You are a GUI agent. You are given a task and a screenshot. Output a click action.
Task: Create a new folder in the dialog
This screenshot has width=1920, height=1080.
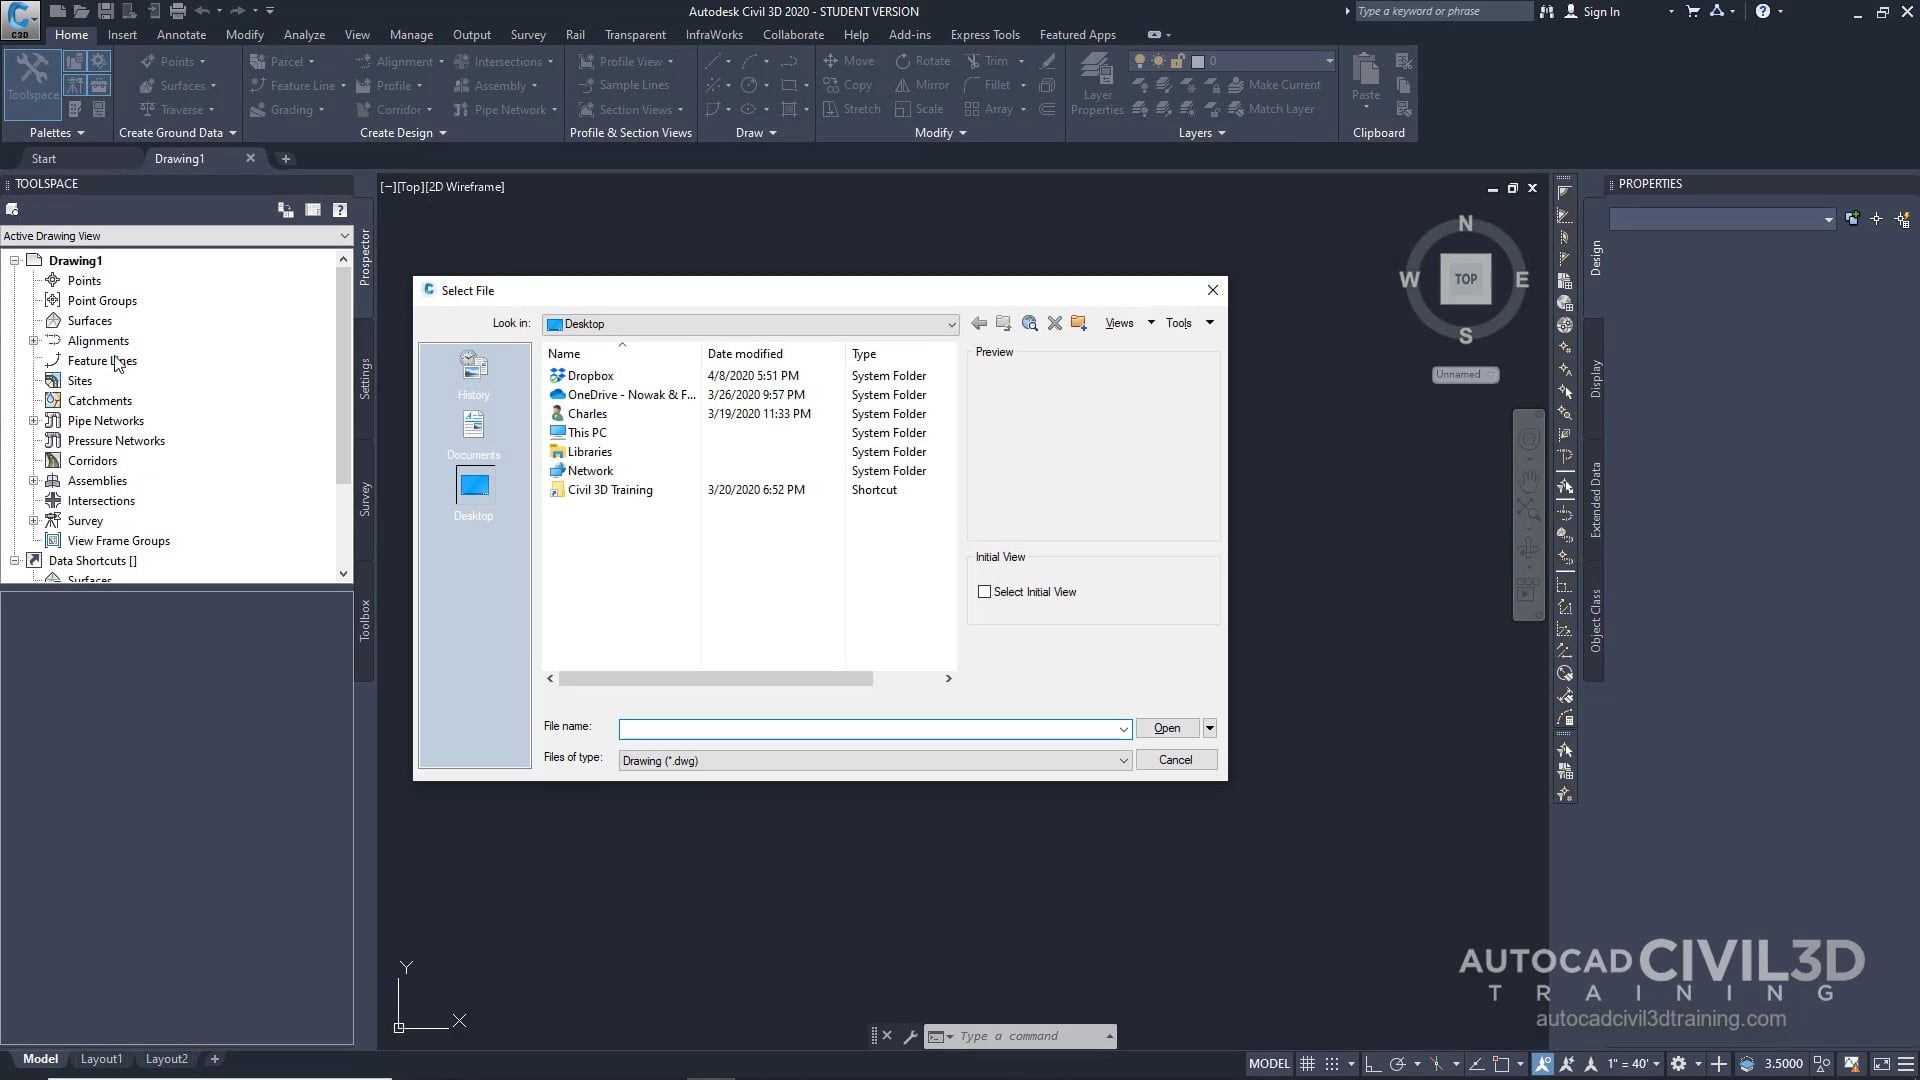1079,323
